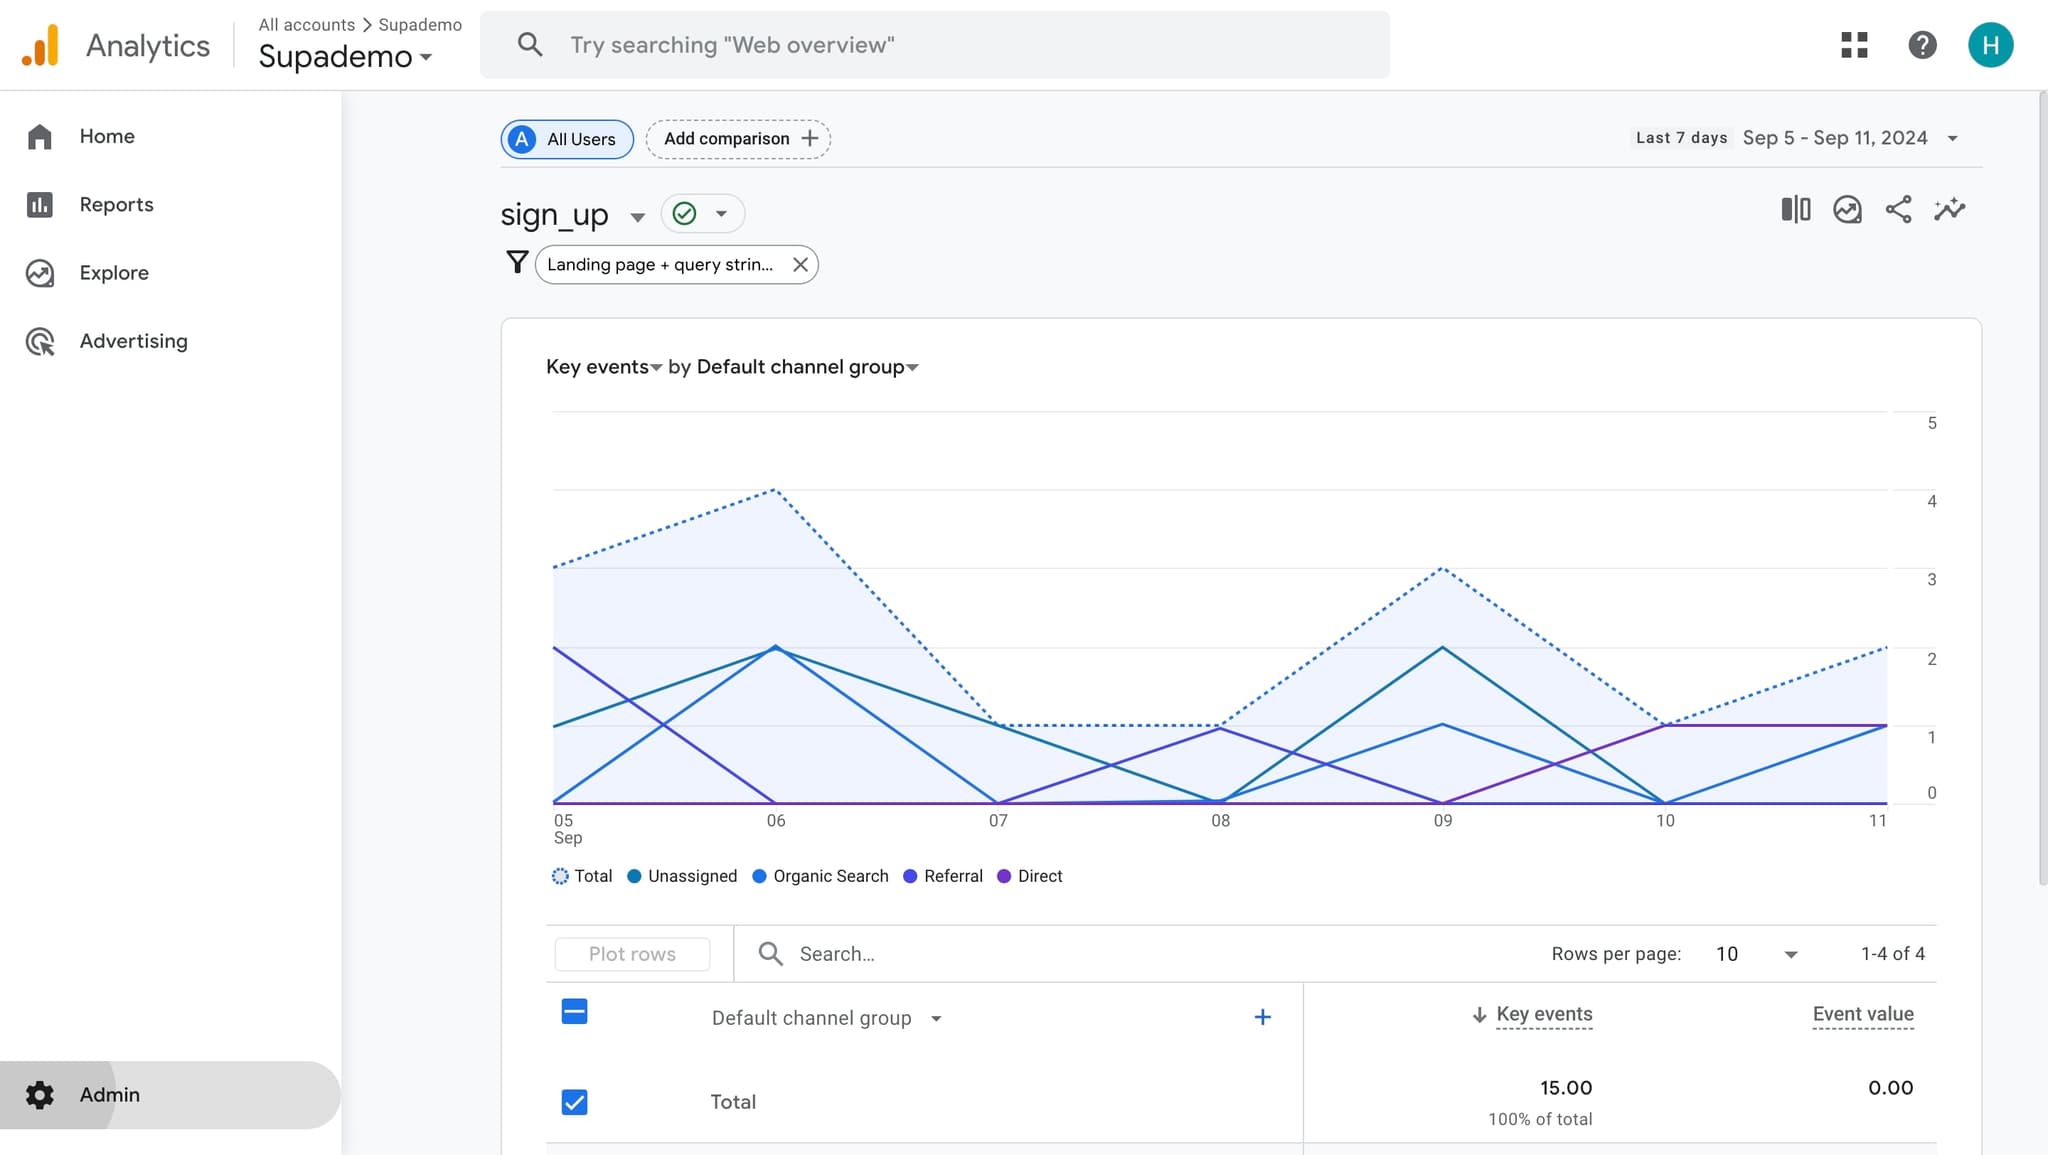Click the plus icon to add dimension

1262,1017
